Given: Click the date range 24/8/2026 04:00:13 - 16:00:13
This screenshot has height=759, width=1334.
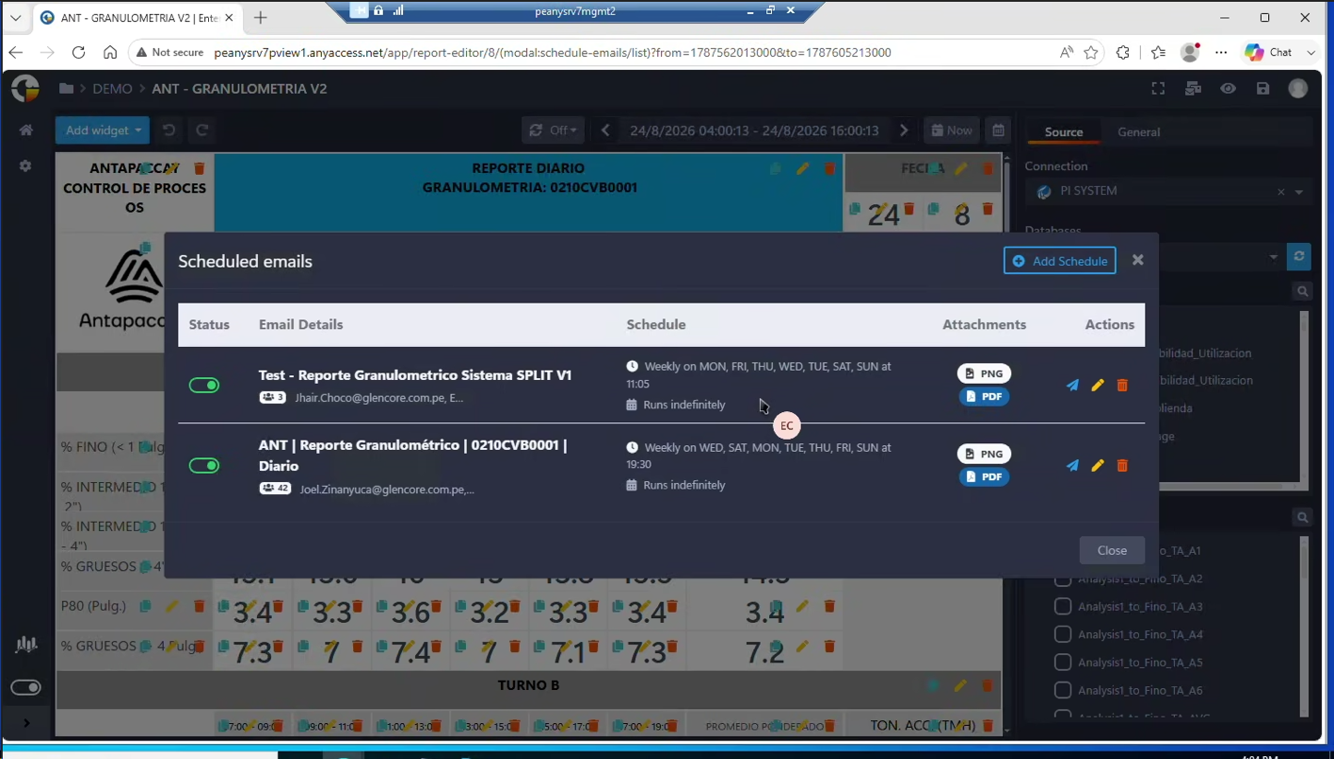Looking at the screenshot, I should point(754,130).
